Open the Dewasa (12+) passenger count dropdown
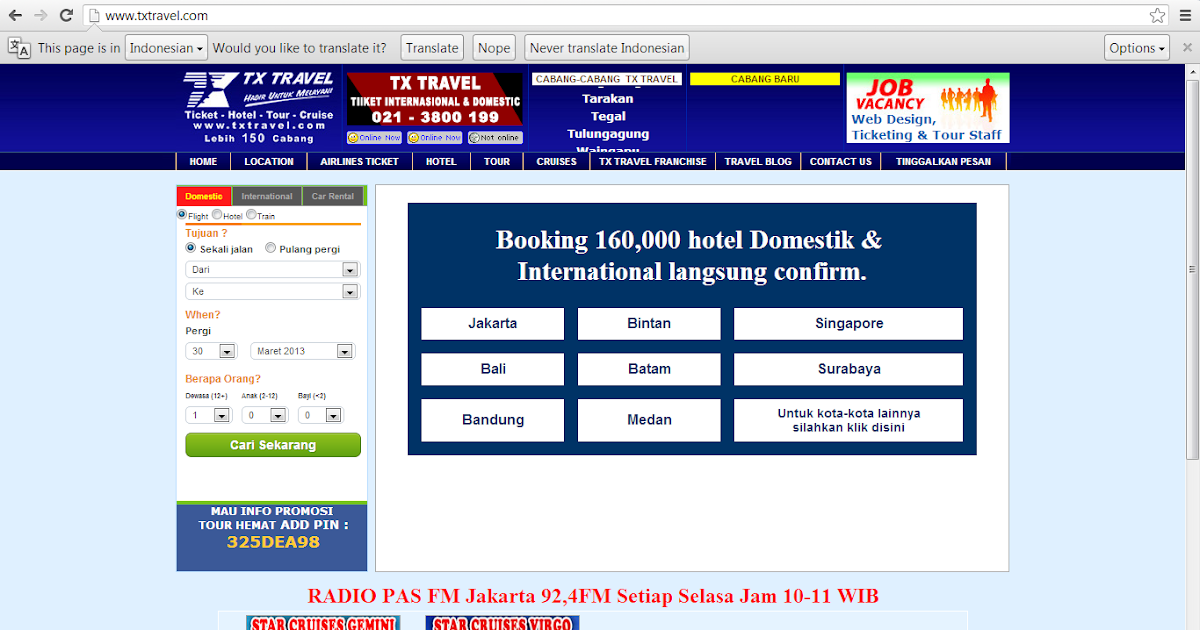Viewport: 1200px width, 630px height. [x=209, y=415]
